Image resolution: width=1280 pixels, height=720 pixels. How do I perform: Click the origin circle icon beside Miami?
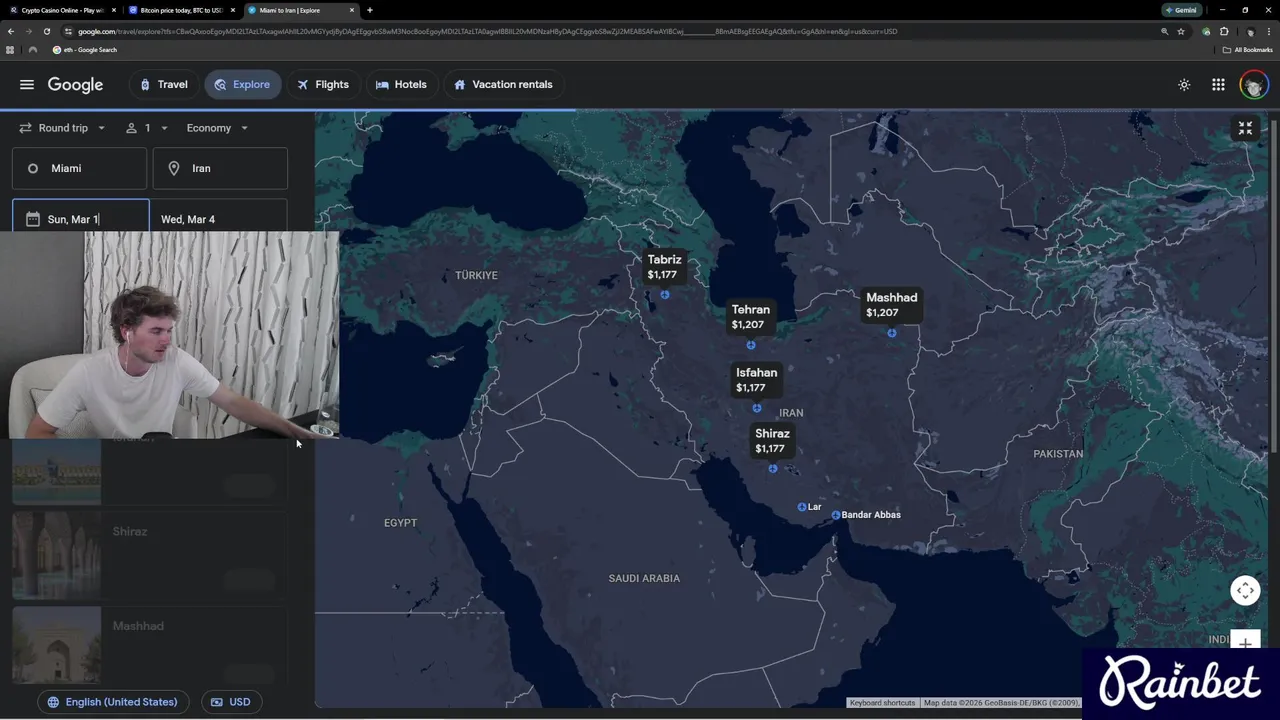pos(33,168)
